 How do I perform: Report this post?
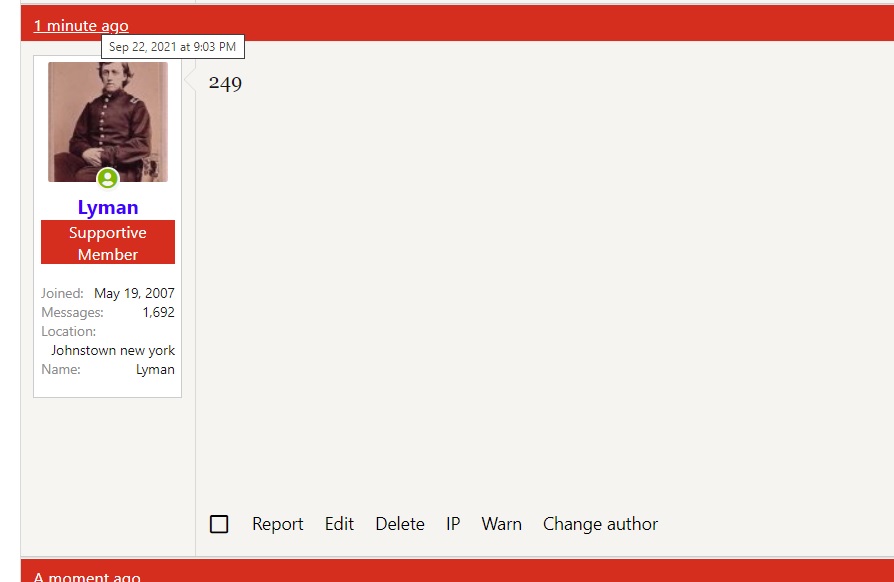click(x=277, y=524)
